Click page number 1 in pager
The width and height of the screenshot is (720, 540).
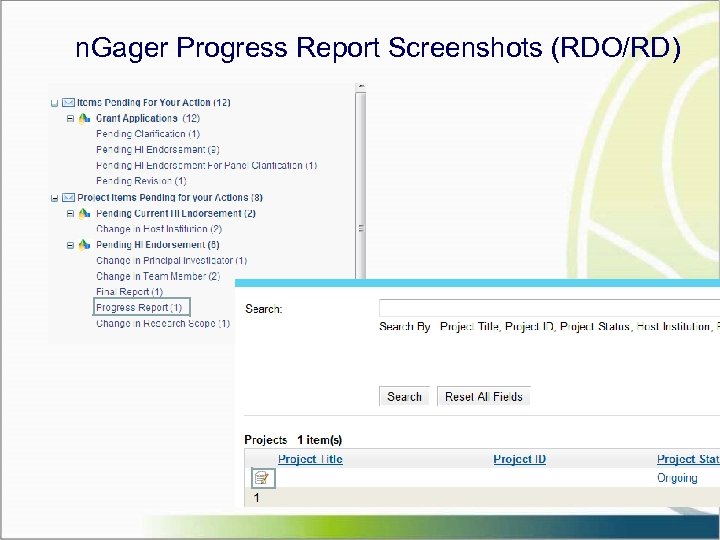pos(256,498)
